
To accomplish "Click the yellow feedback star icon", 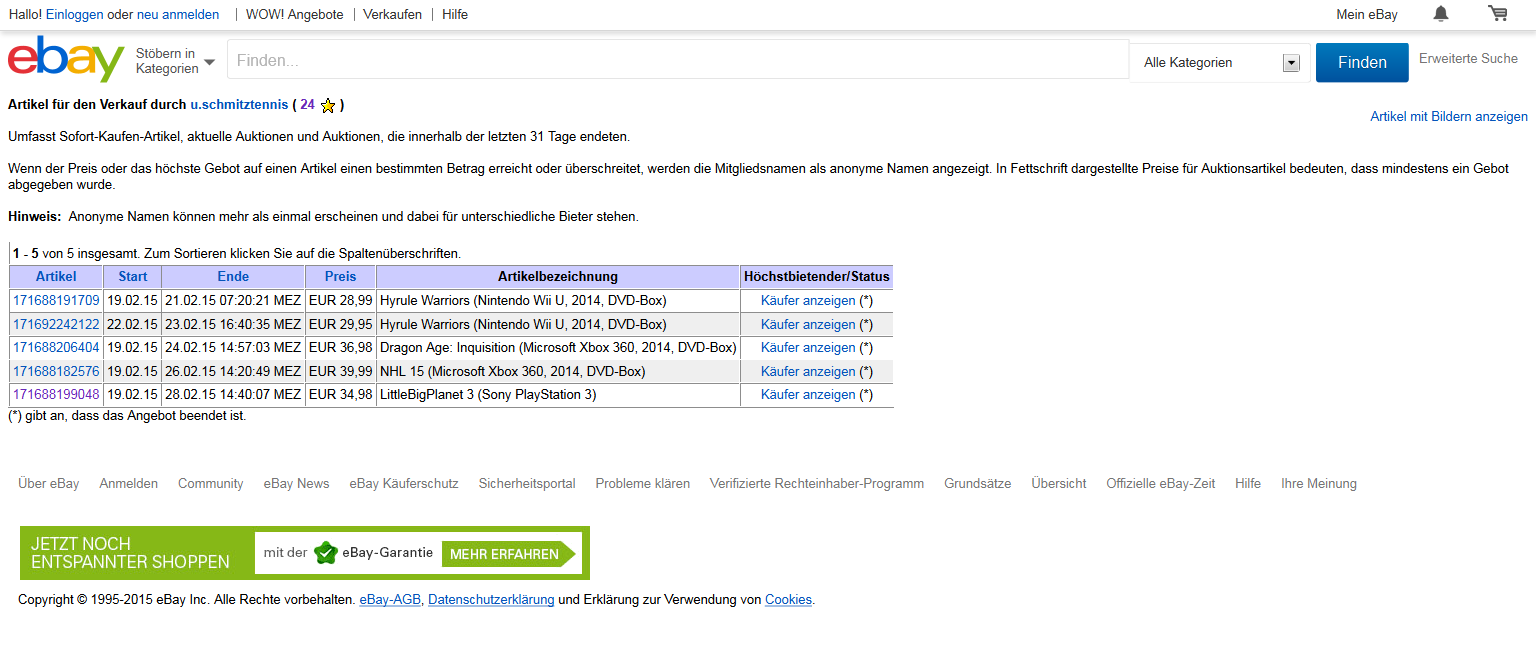I will (328, 105).
